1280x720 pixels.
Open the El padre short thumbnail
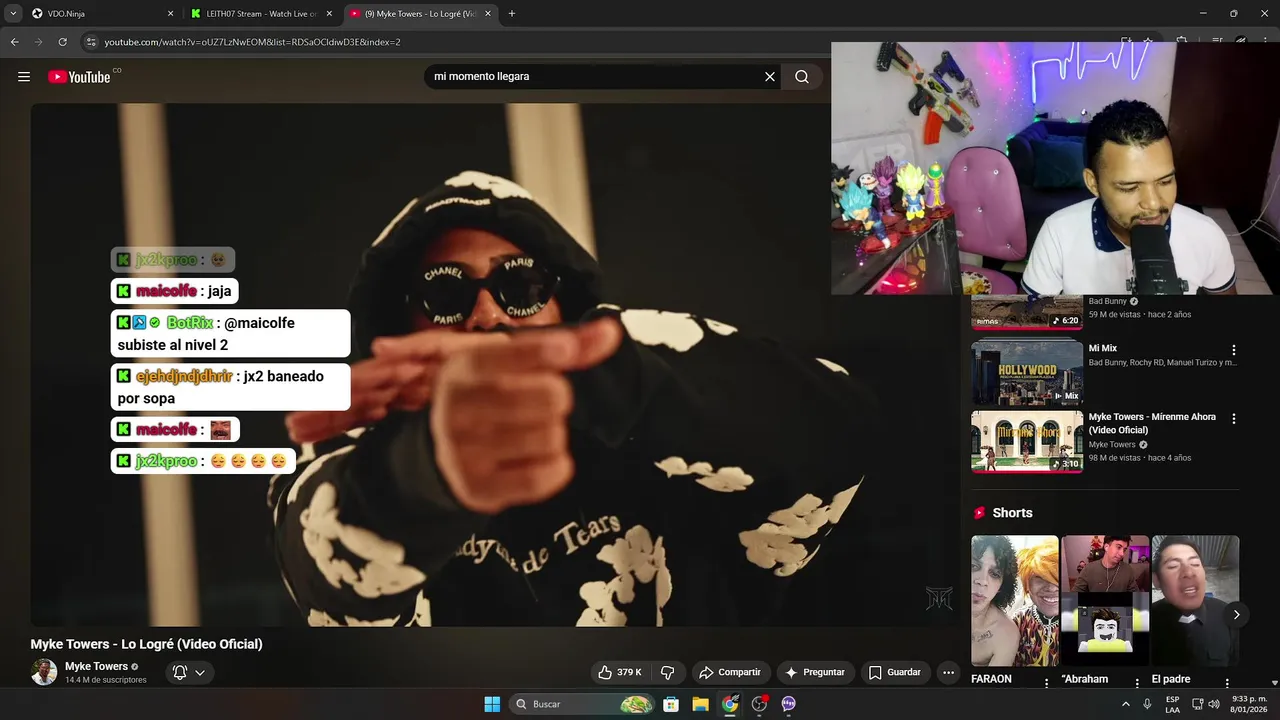1195,601
